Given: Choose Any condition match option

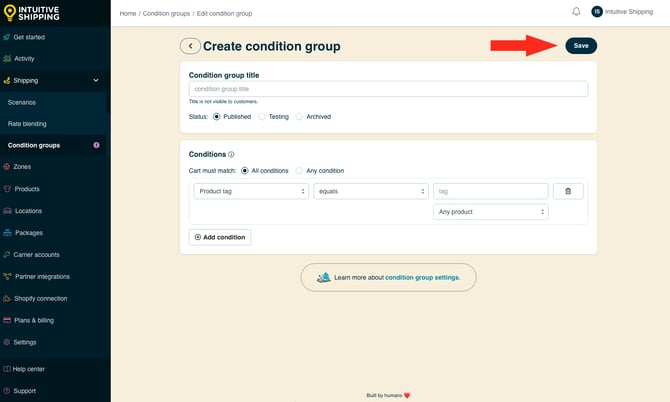Looking at the screenshot, I should (x=299, y=170).
